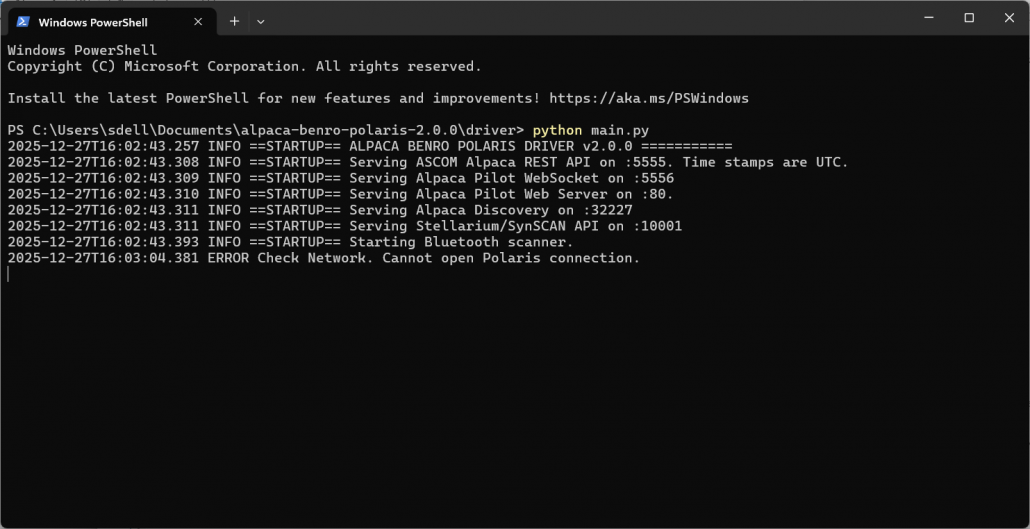Screen dimensions: 1030x529
Task: Open the https://aka.ms/PSWindows link
Action: point(648,98)
